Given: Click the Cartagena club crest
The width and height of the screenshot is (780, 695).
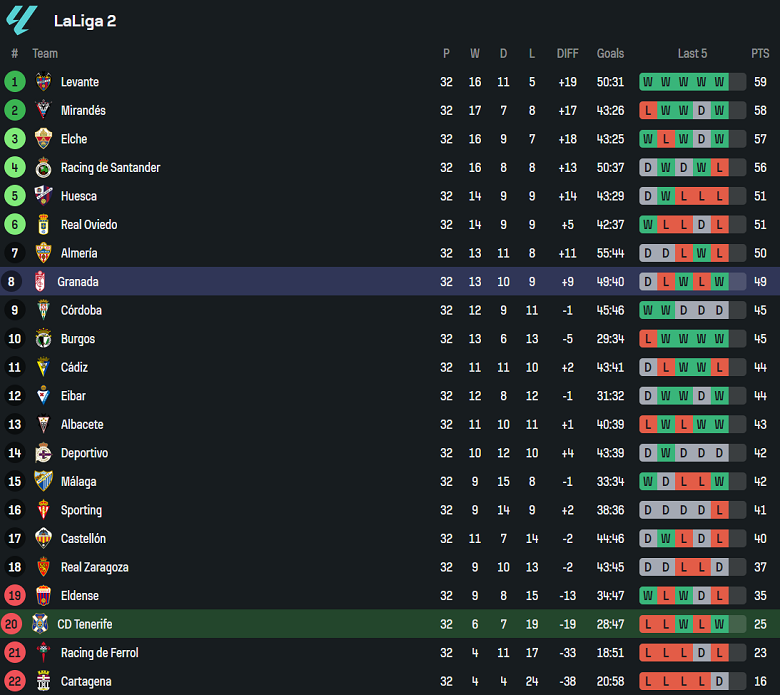Looking at the screenshot, I should click(43, 681).
